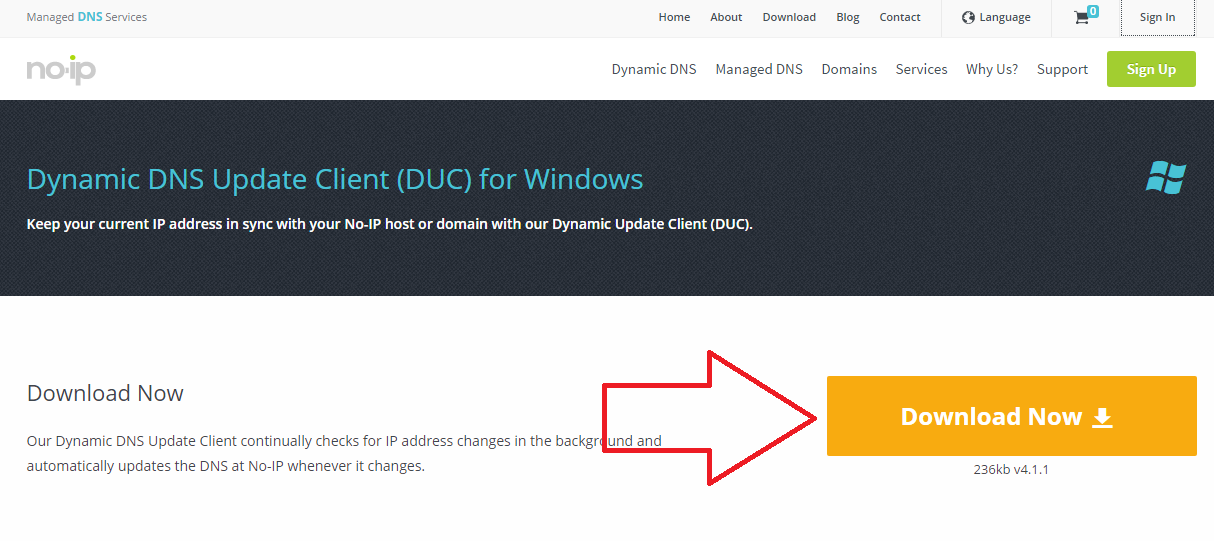Open the Support menu
The image size is (1214, 541).
pos(1062,69)
